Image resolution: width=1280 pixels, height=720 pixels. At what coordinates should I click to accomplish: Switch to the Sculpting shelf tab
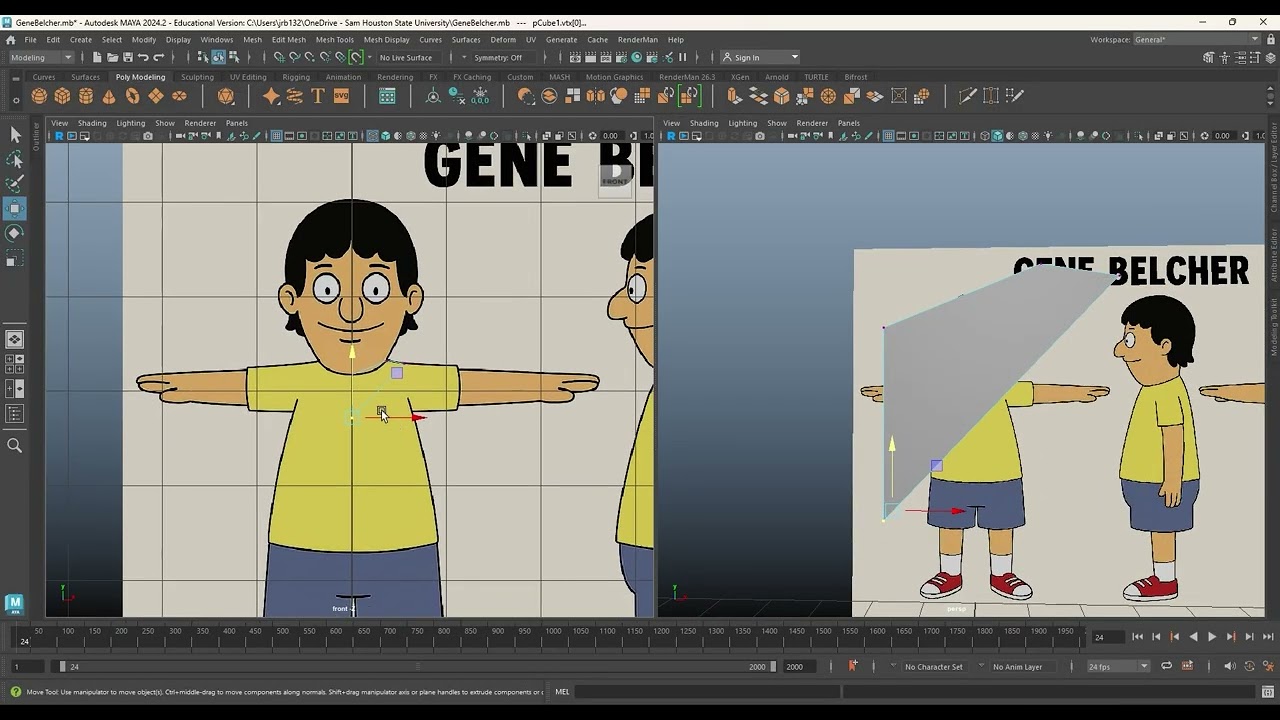point(197,77)
